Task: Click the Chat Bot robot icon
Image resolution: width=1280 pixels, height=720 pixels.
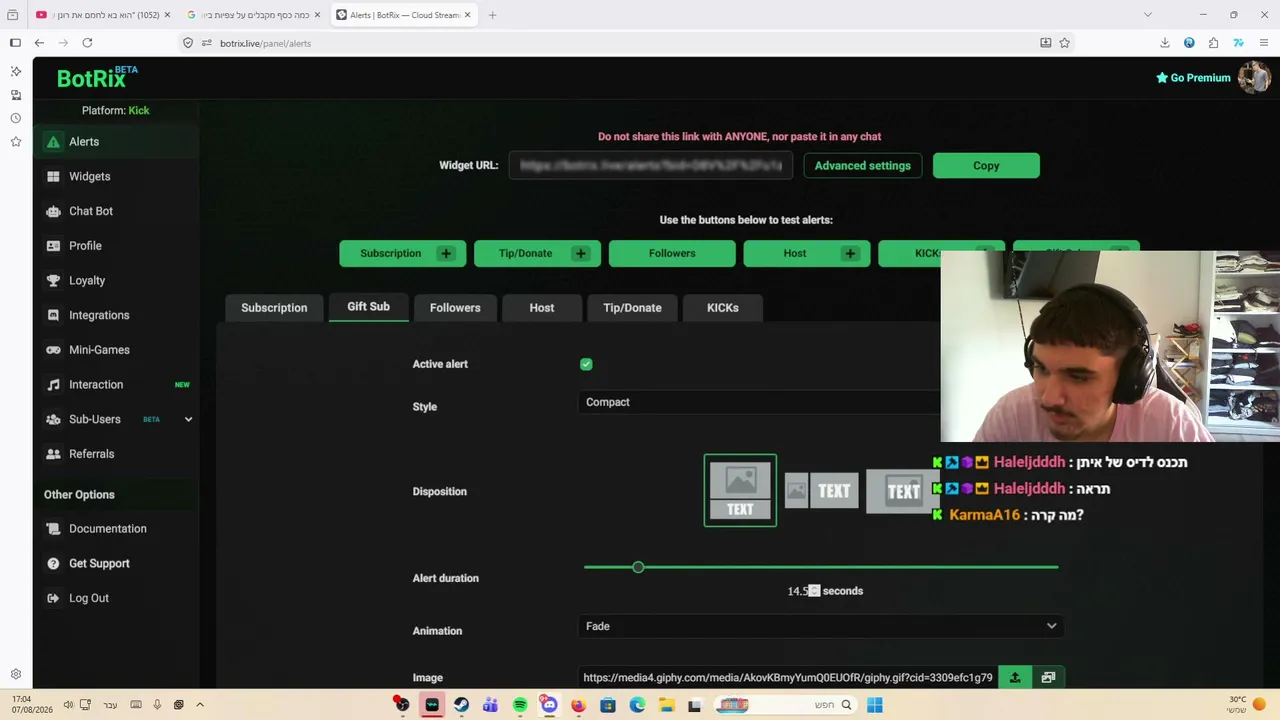Action: click(x=53, y=211)
